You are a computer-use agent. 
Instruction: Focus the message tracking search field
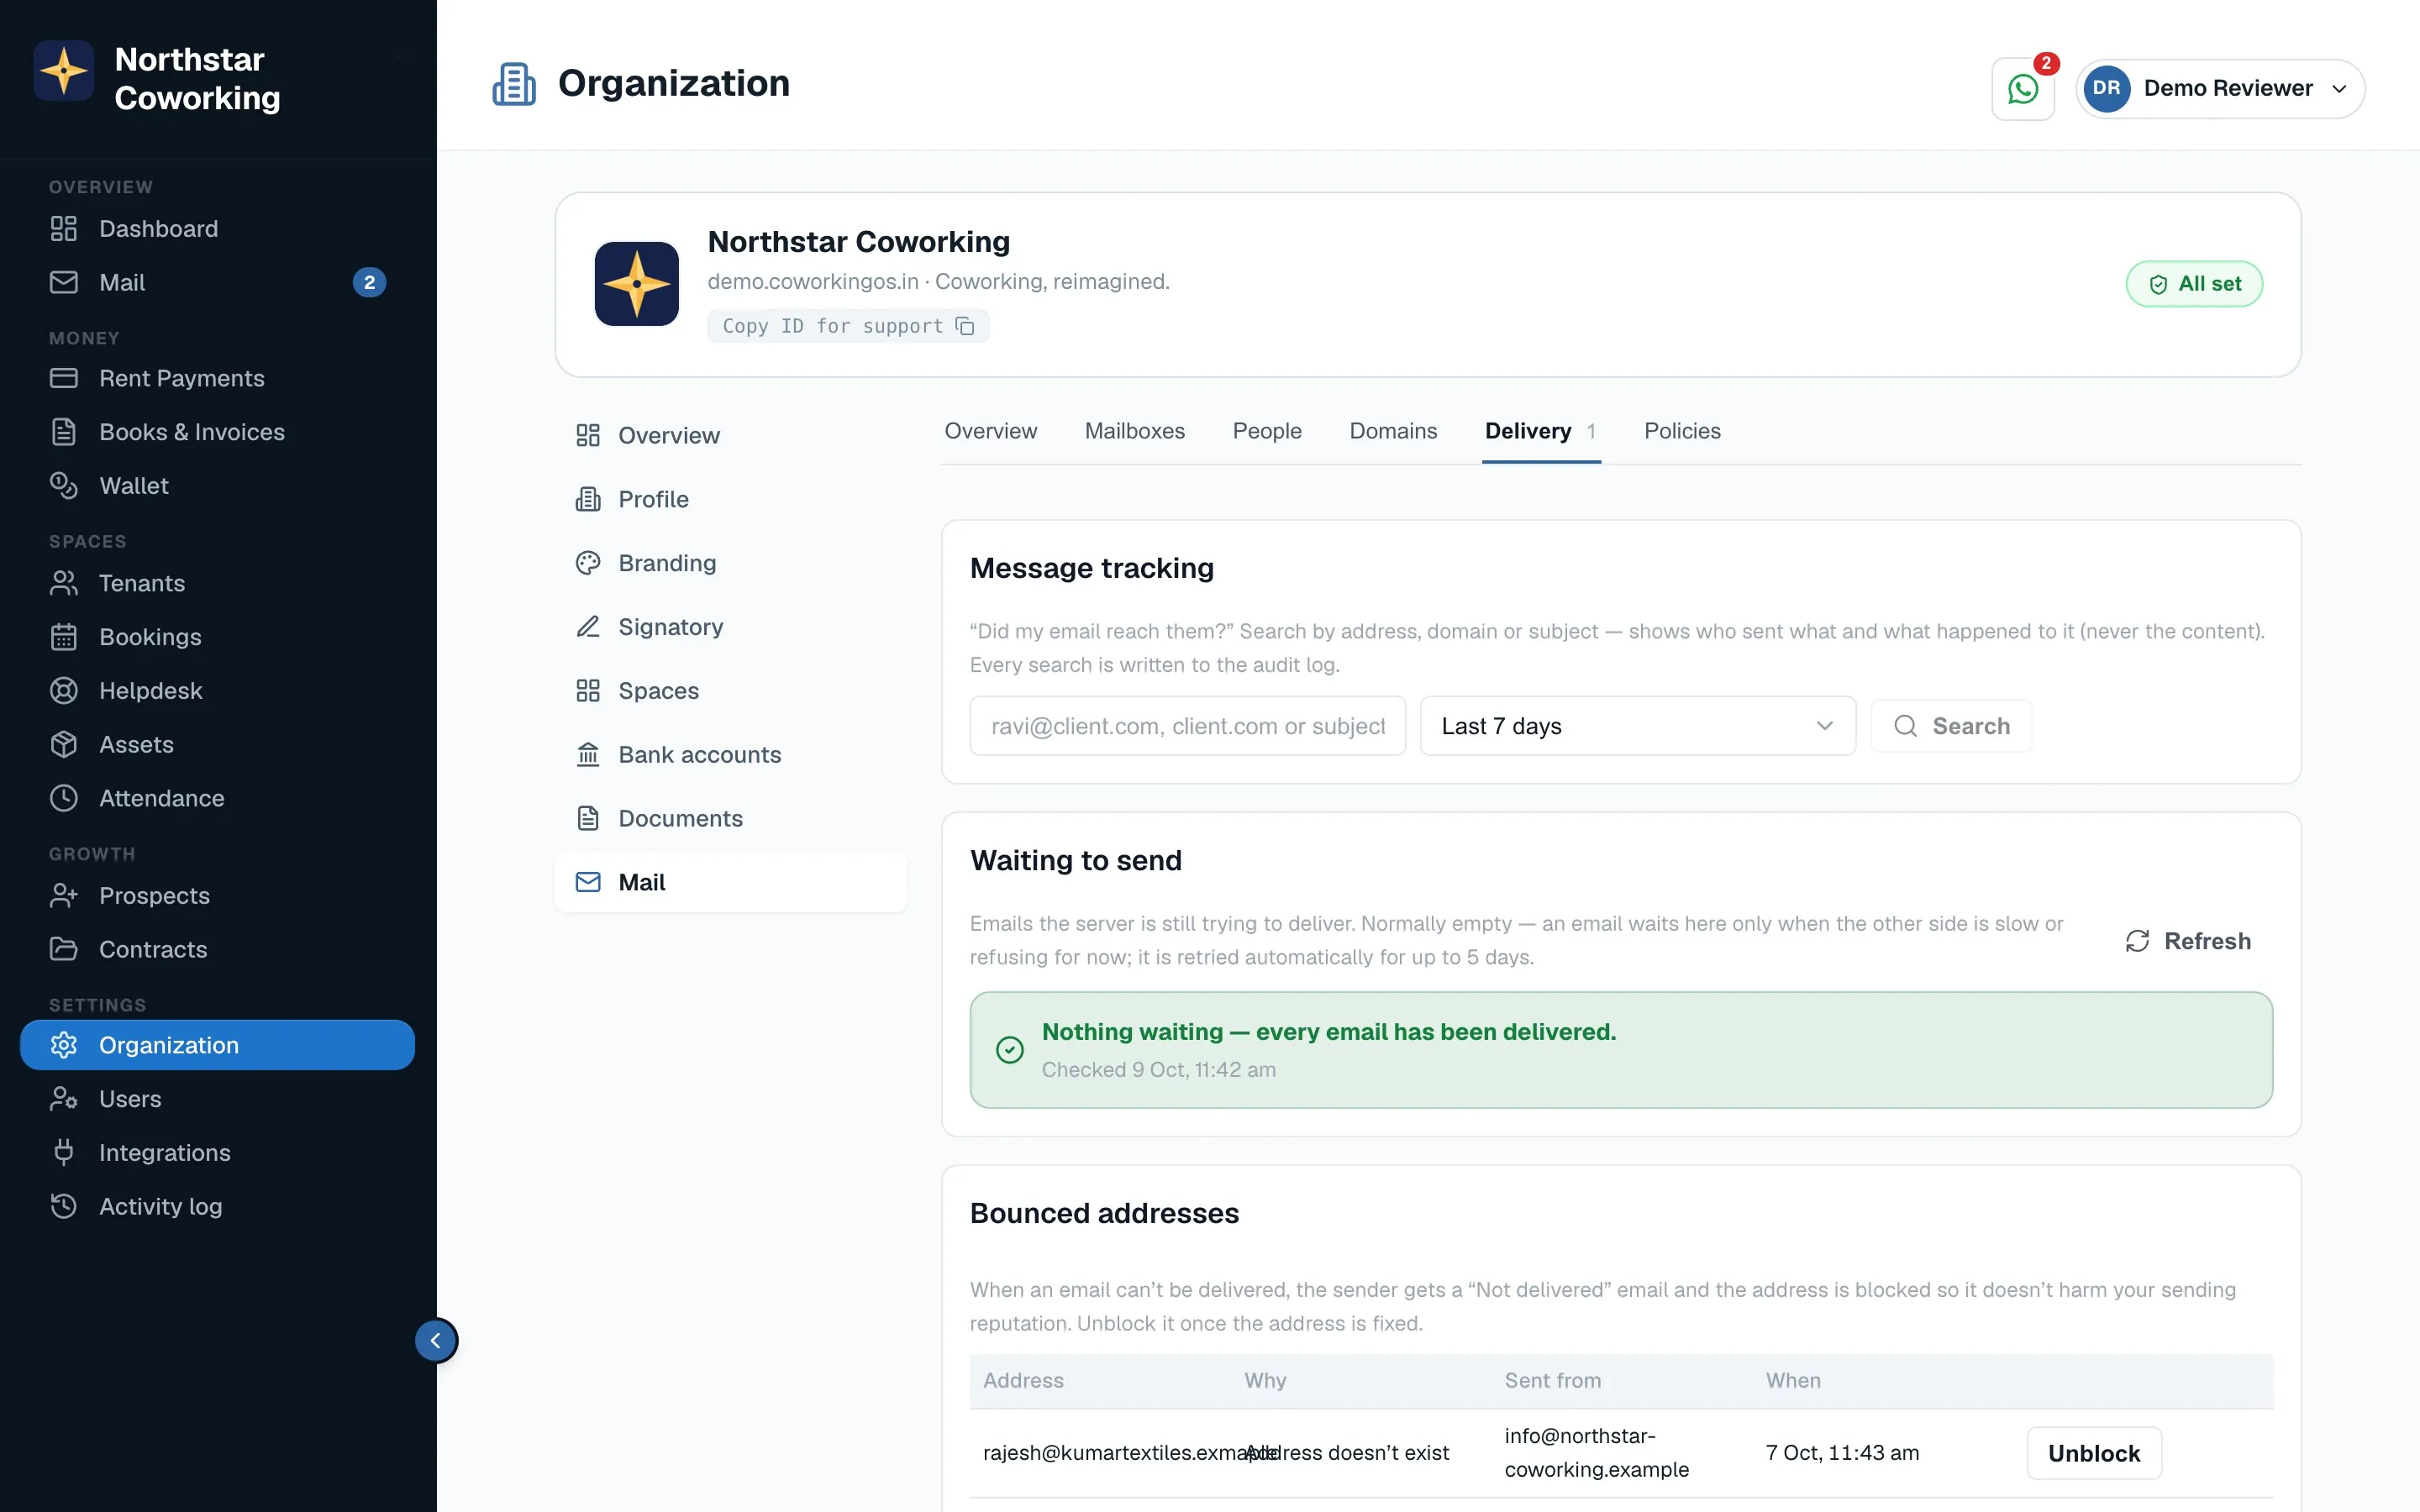pyautogui.click(x=1187, y=726)
